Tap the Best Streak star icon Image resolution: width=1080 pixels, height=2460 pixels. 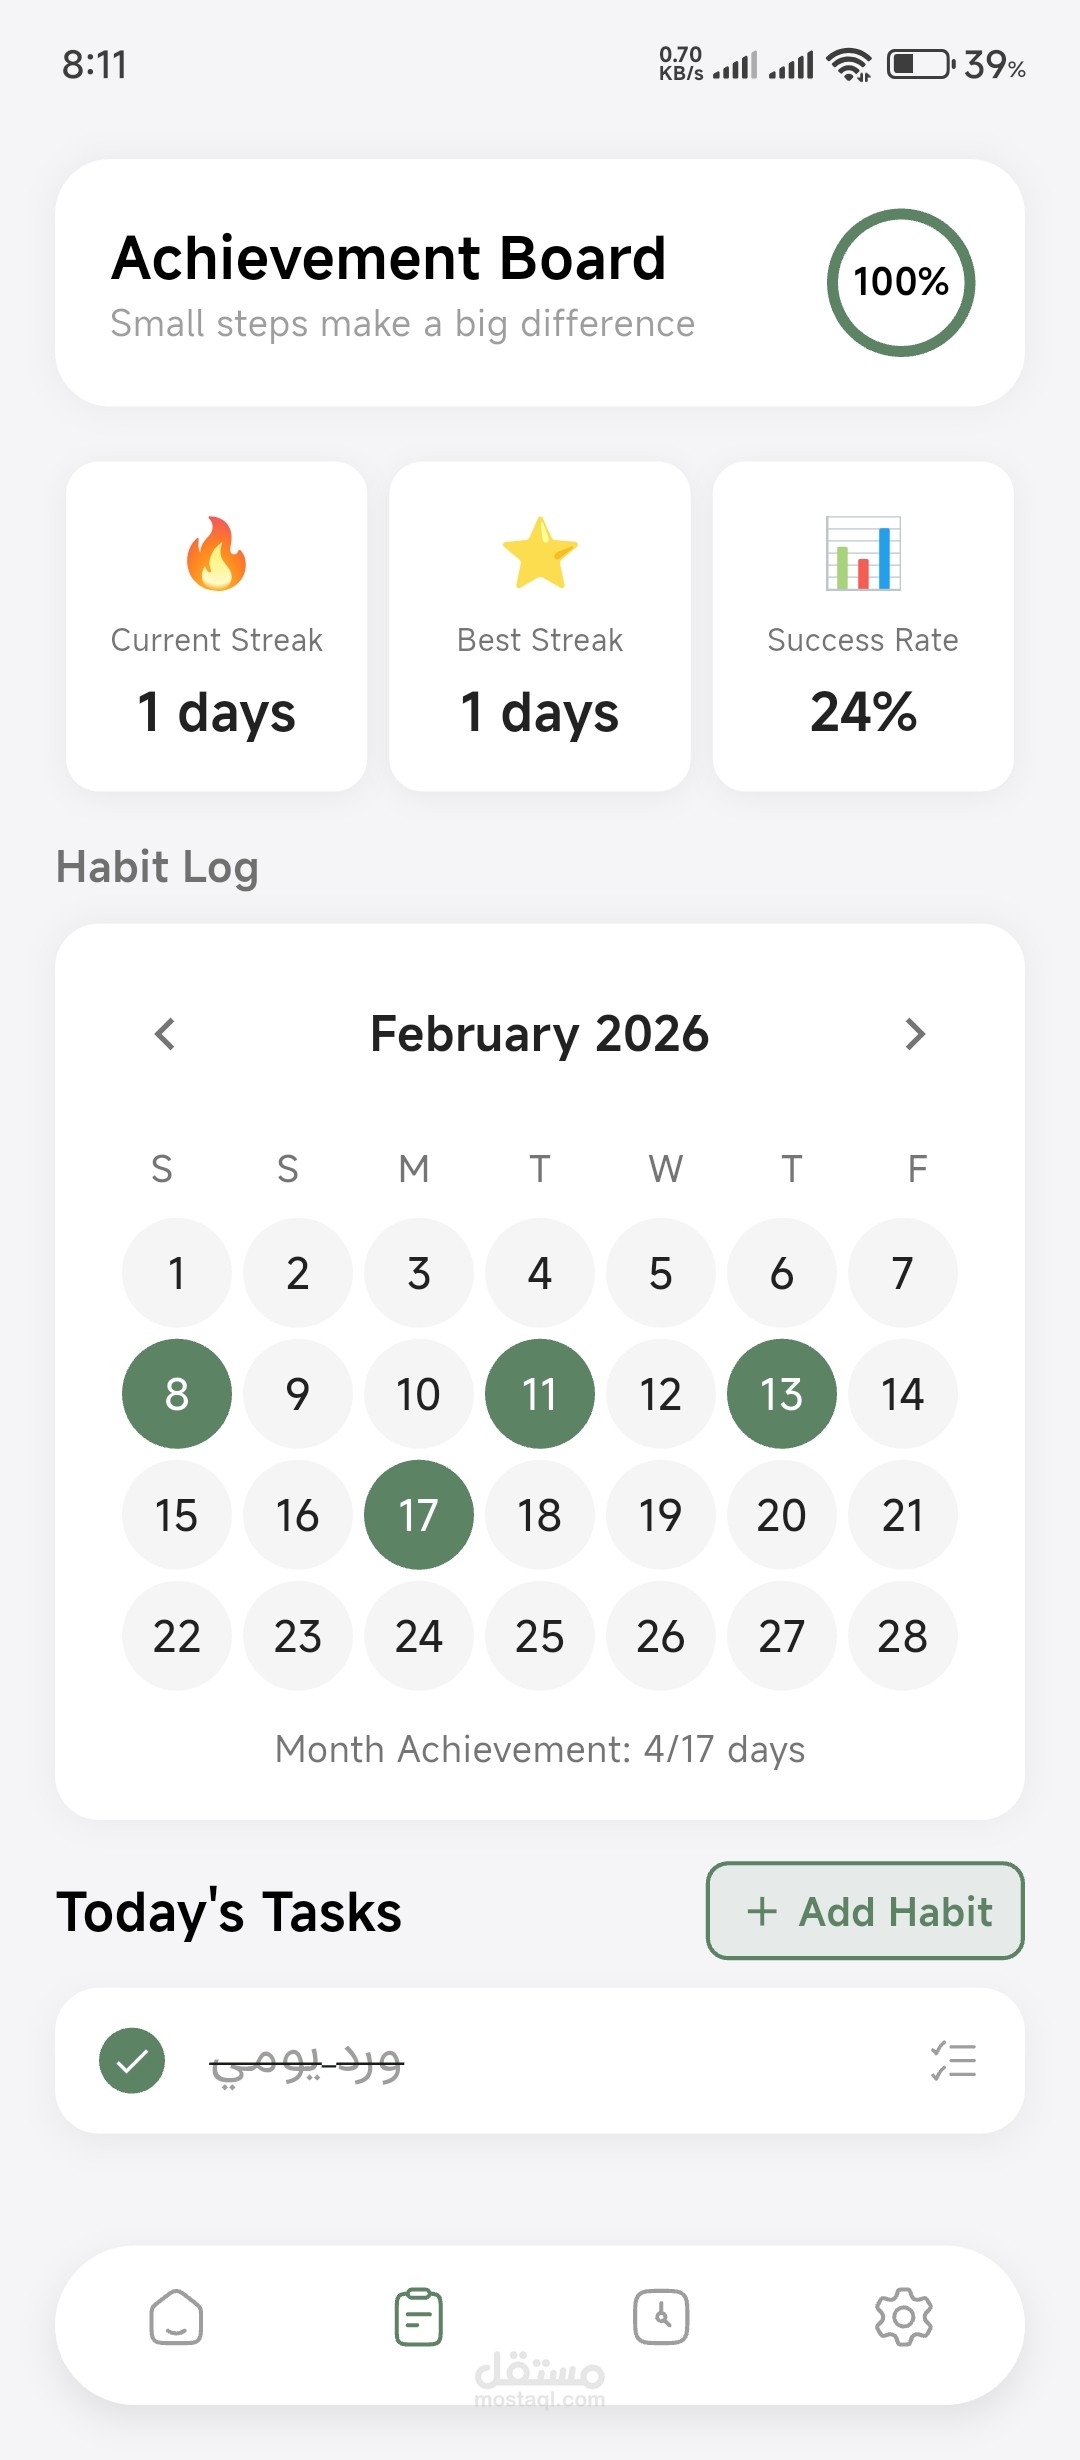point(540,553)
